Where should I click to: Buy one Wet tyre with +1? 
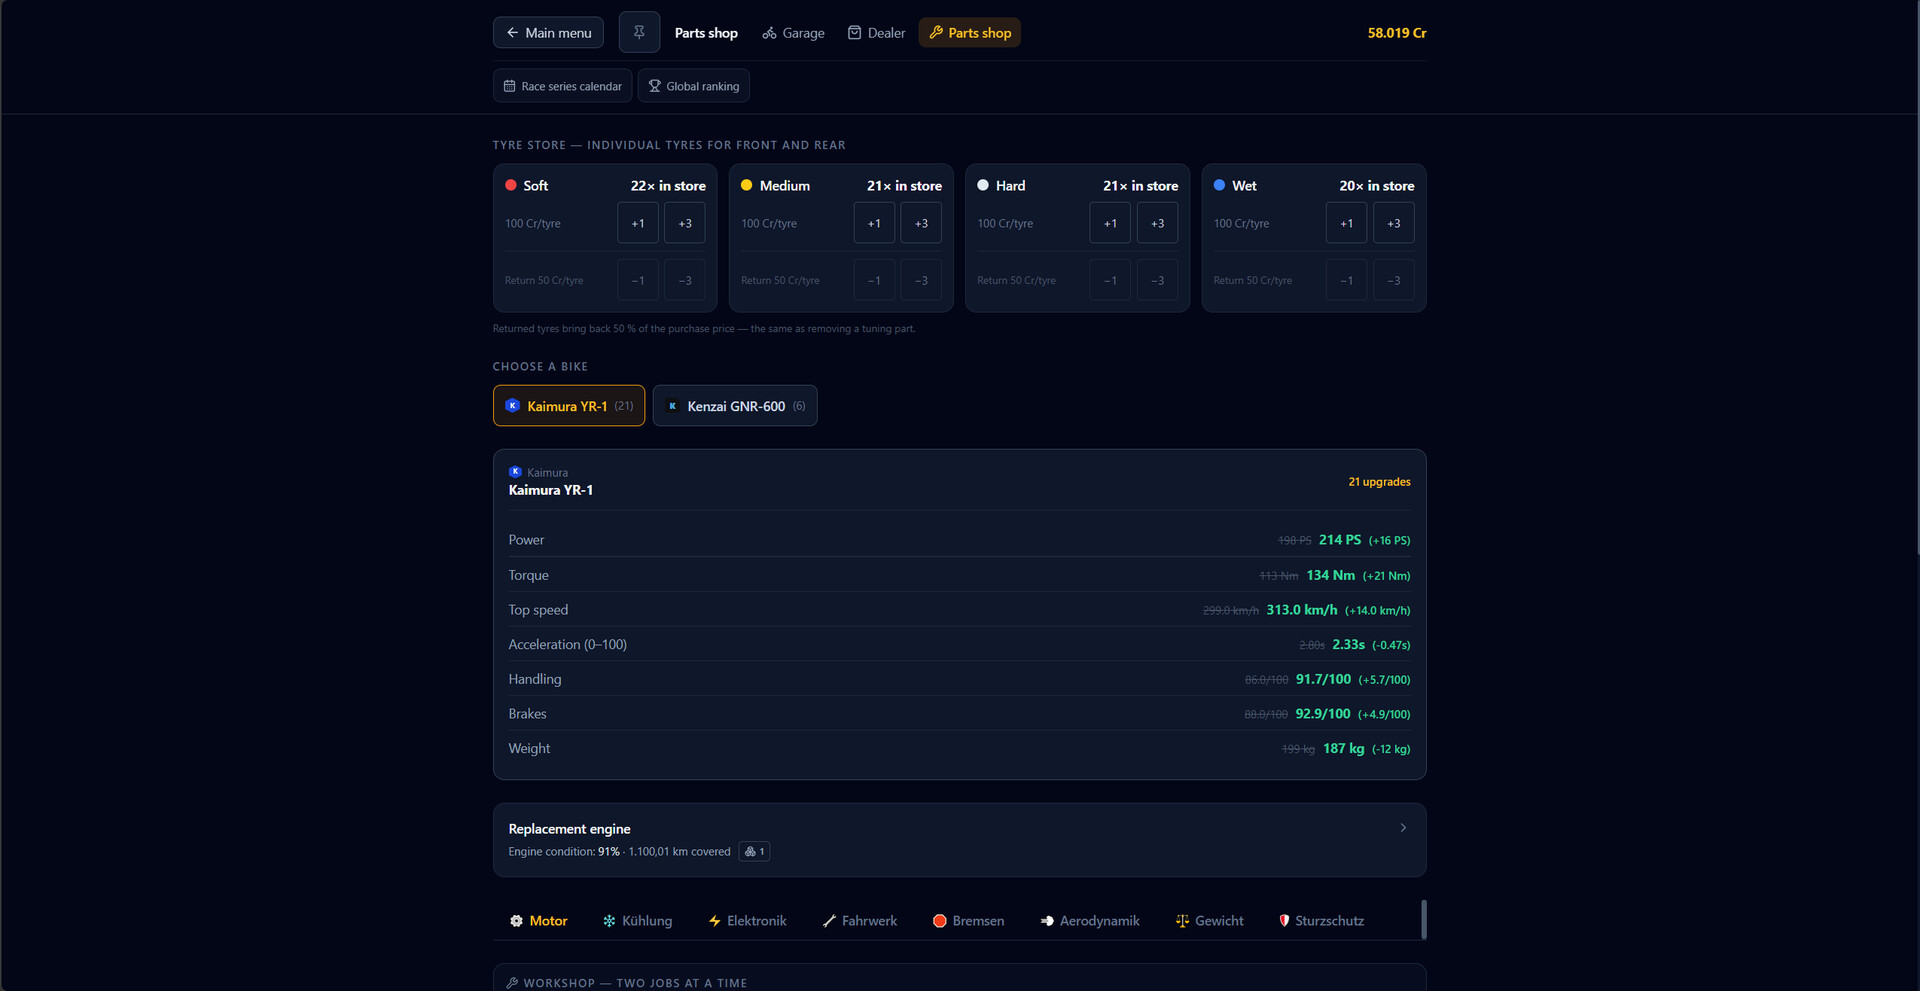1346,223
